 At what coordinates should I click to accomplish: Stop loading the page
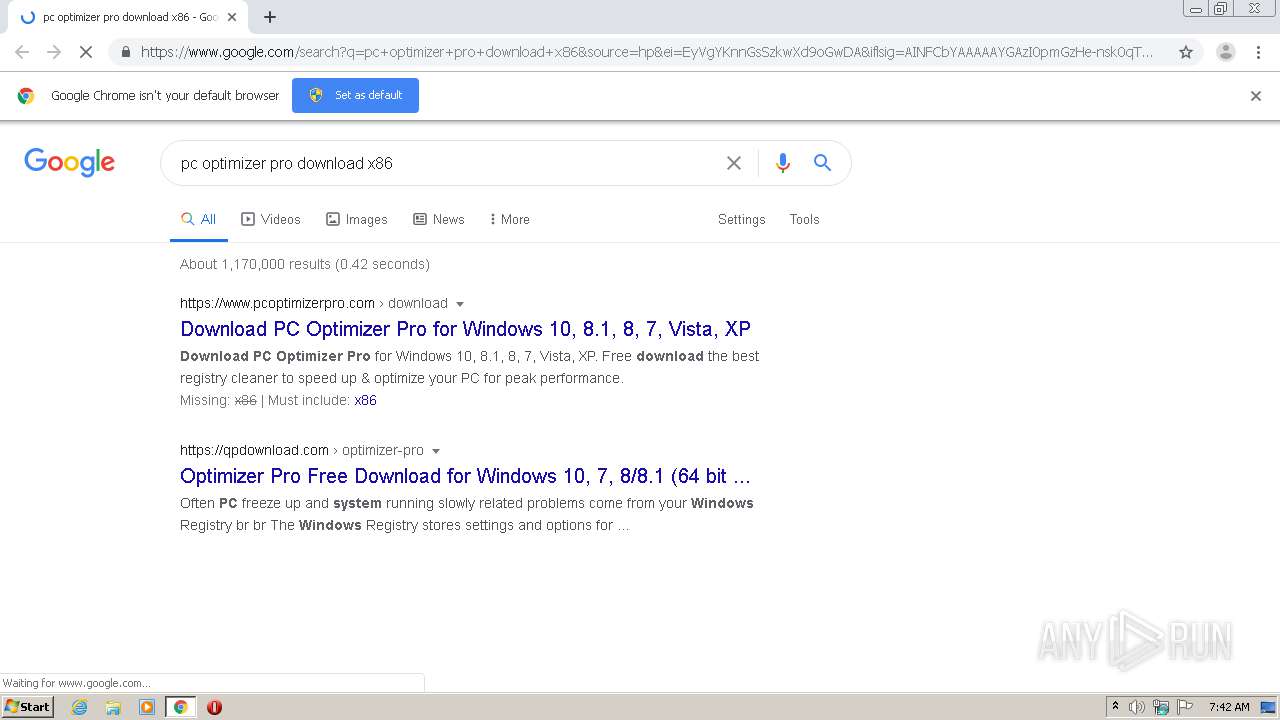[86, 52]
